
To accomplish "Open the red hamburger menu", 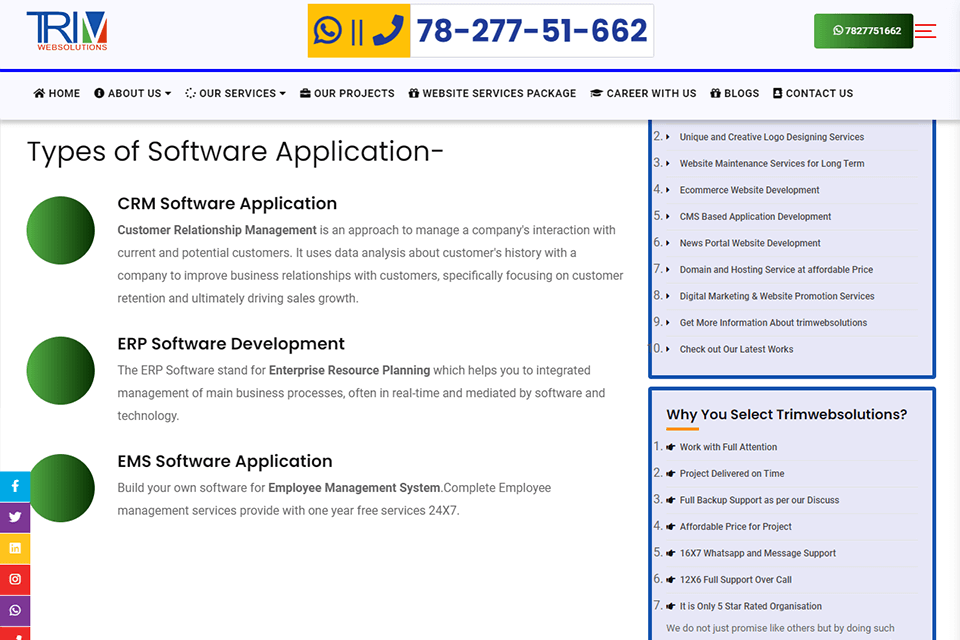I will 925,31.
